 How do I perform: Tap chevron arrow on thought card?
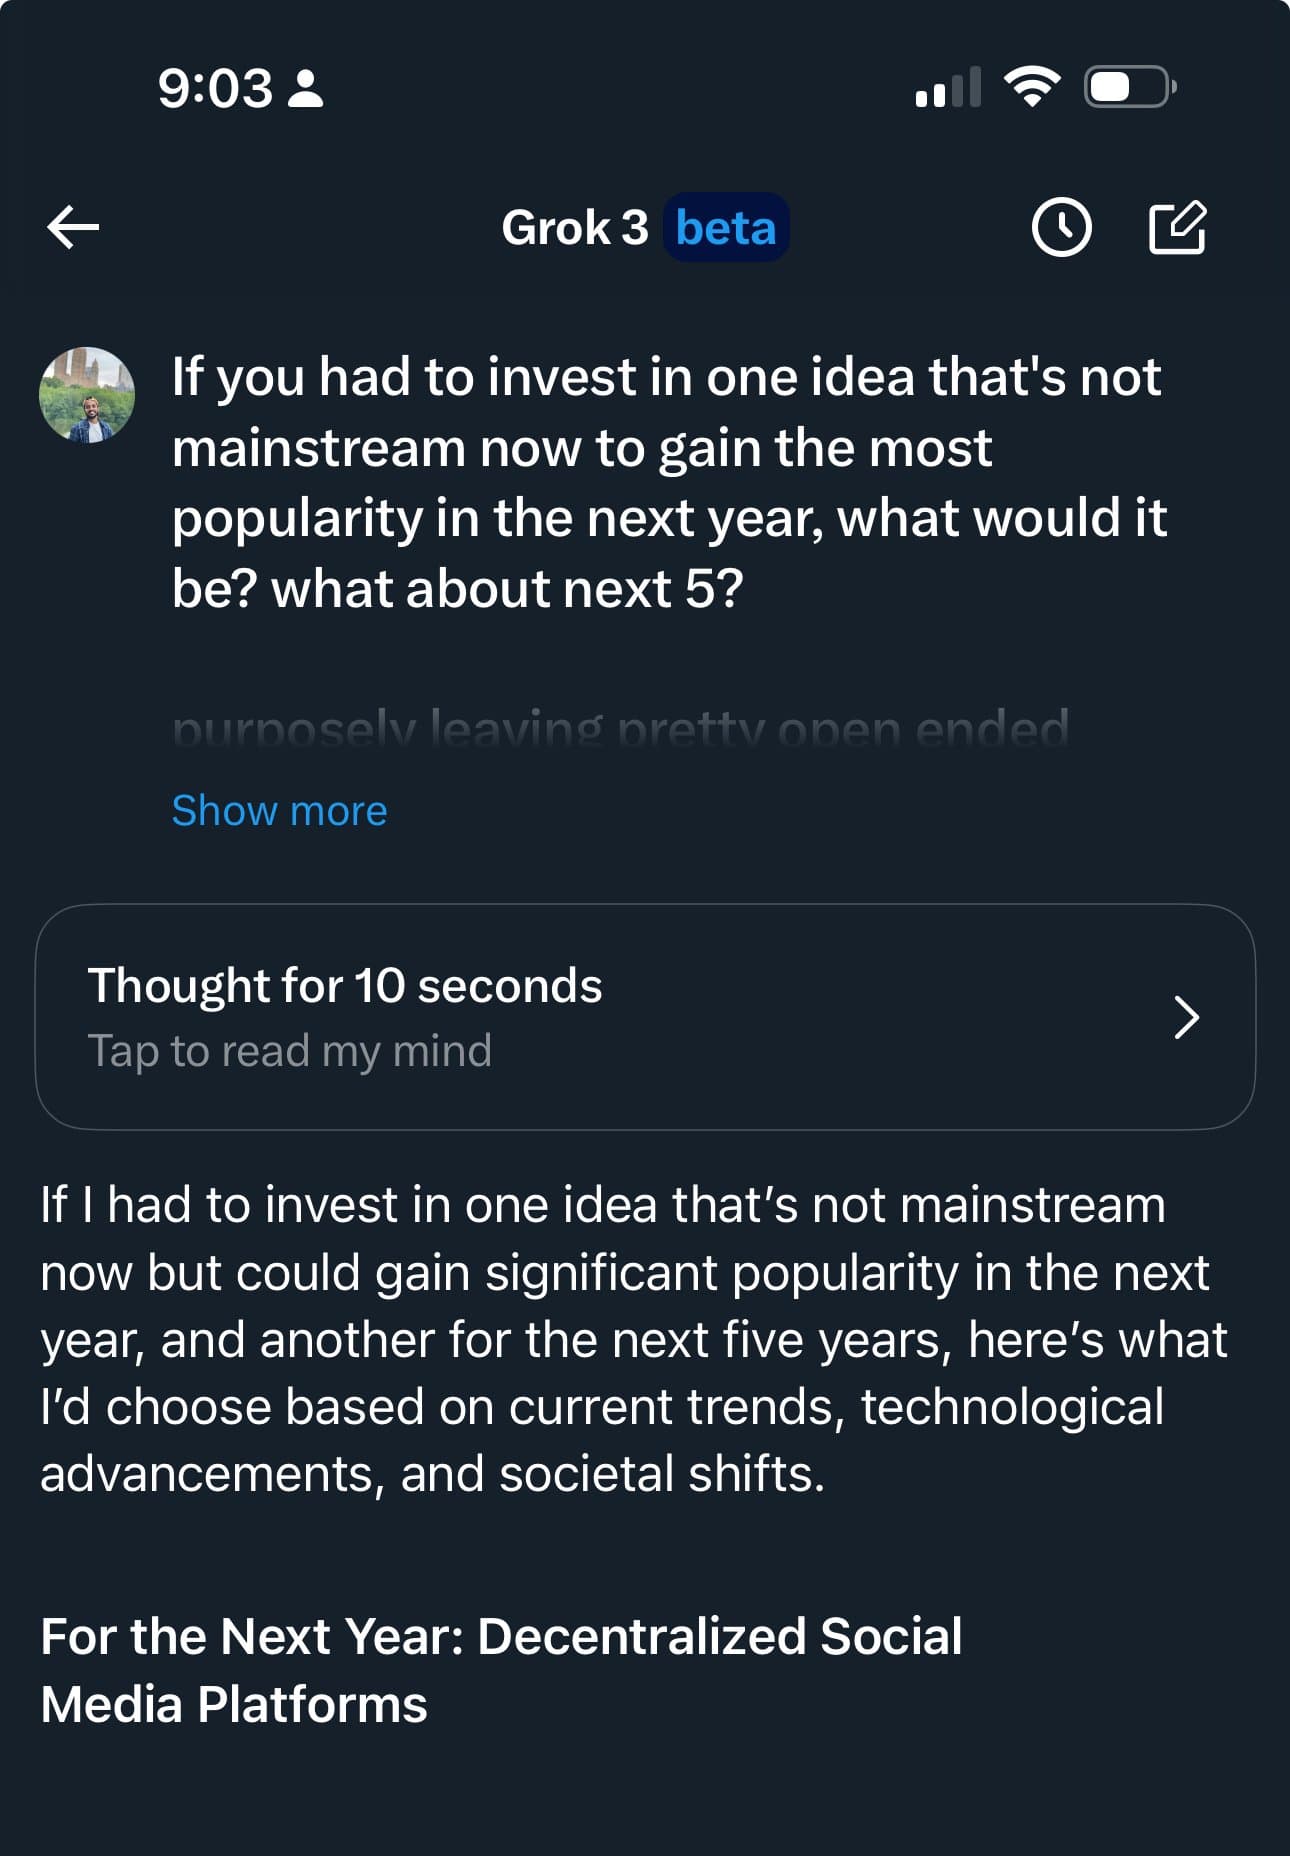tap(1186, 1017)
